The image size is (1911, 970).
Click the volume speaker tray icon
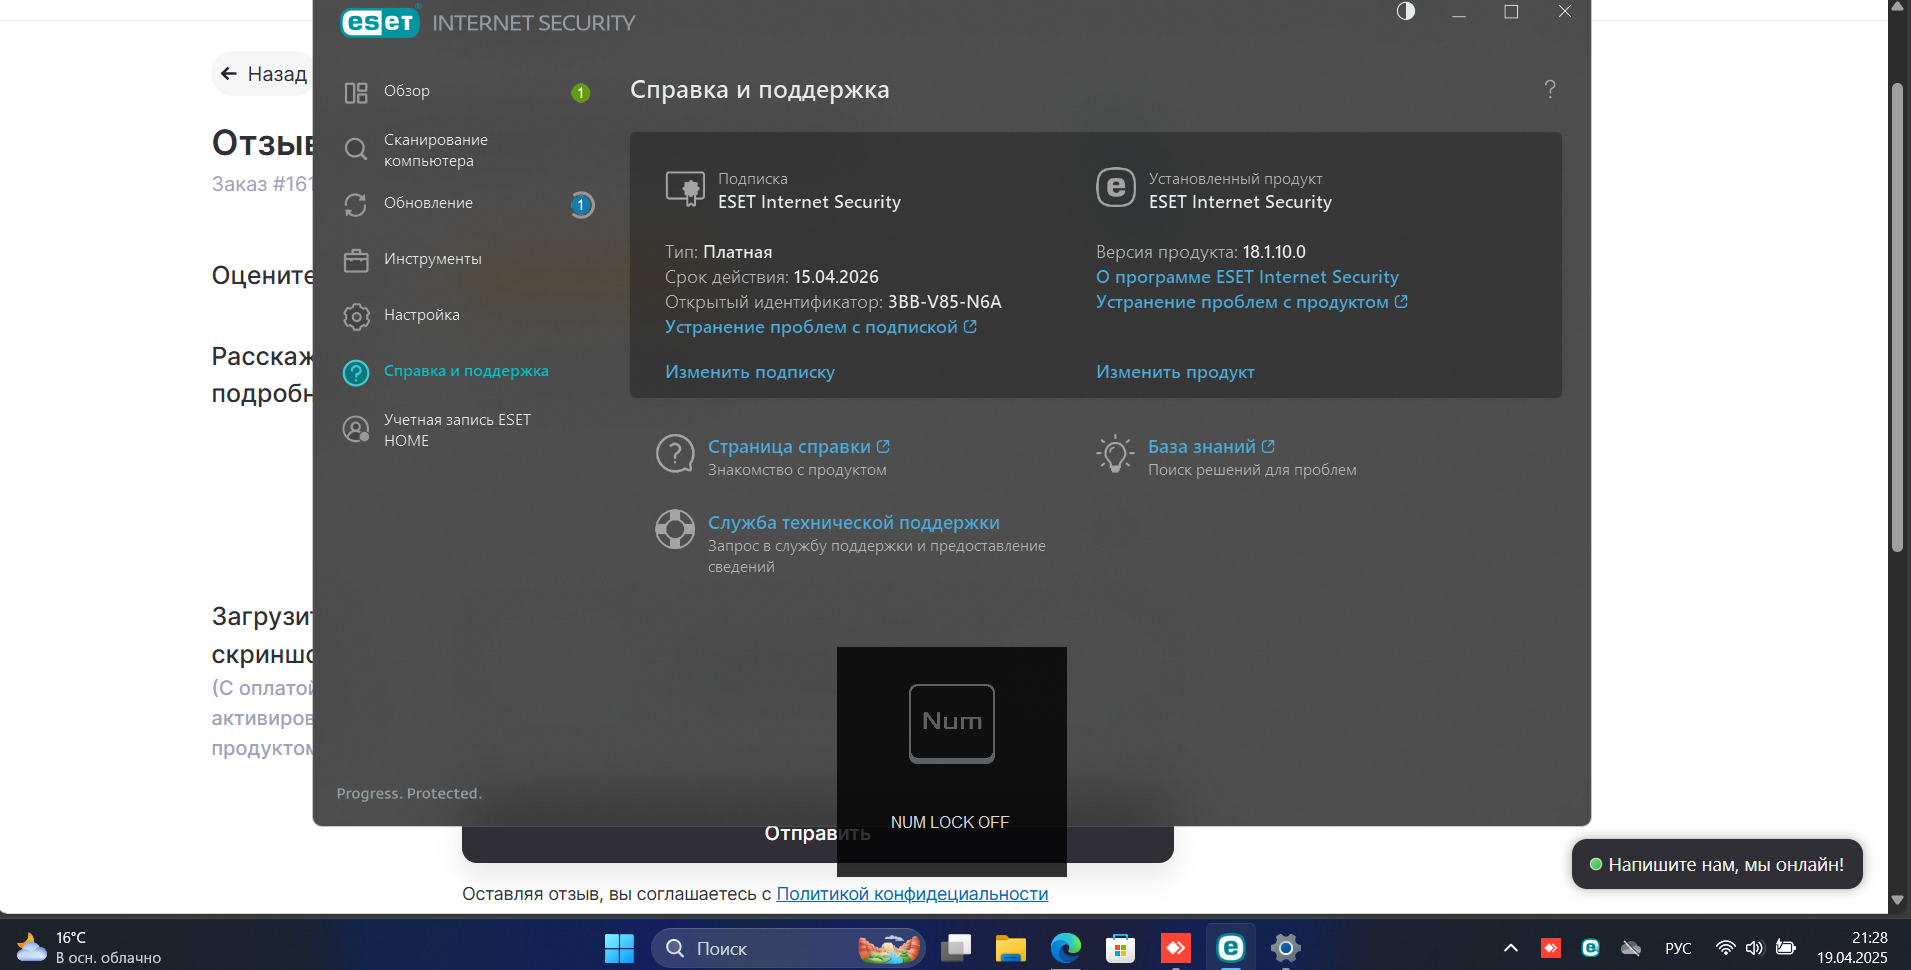pos(1755,948)
